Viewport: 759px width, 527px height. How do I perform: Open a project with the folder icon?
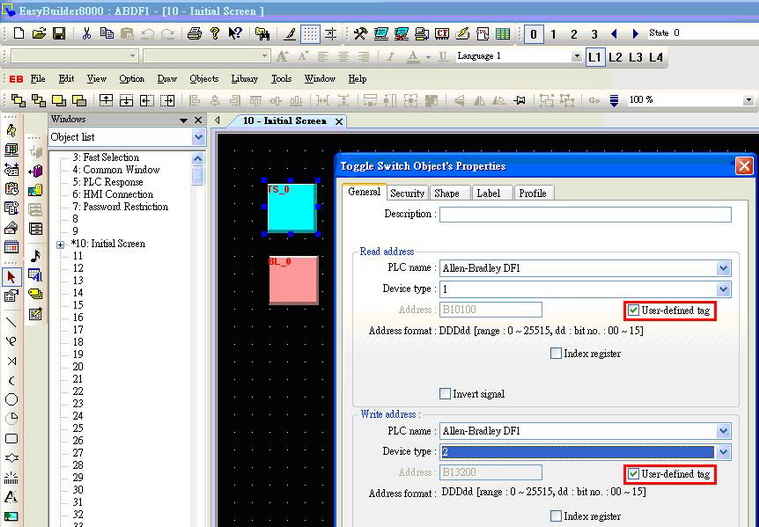pyautogui.click(x=39, y=33)
